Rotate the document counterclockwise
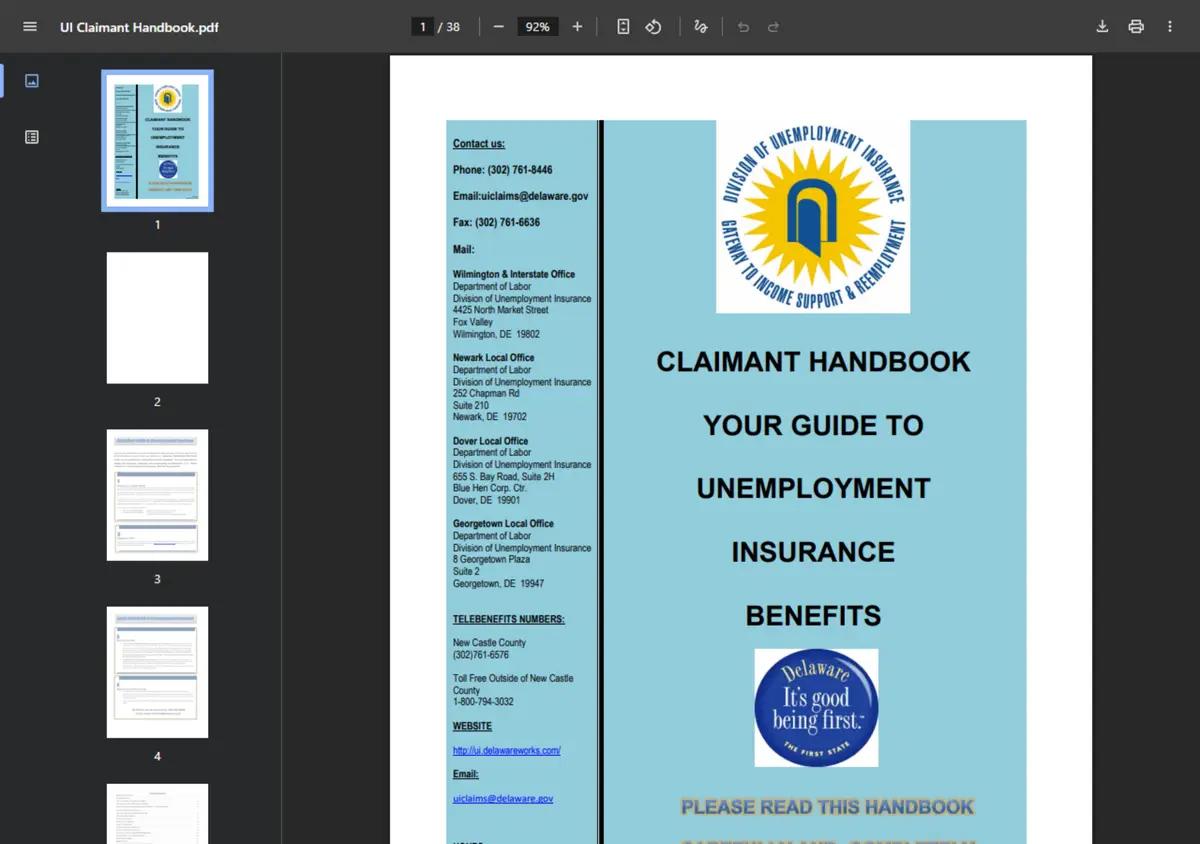The height and width of the screenshot is (844, 1200). [653, 27]
